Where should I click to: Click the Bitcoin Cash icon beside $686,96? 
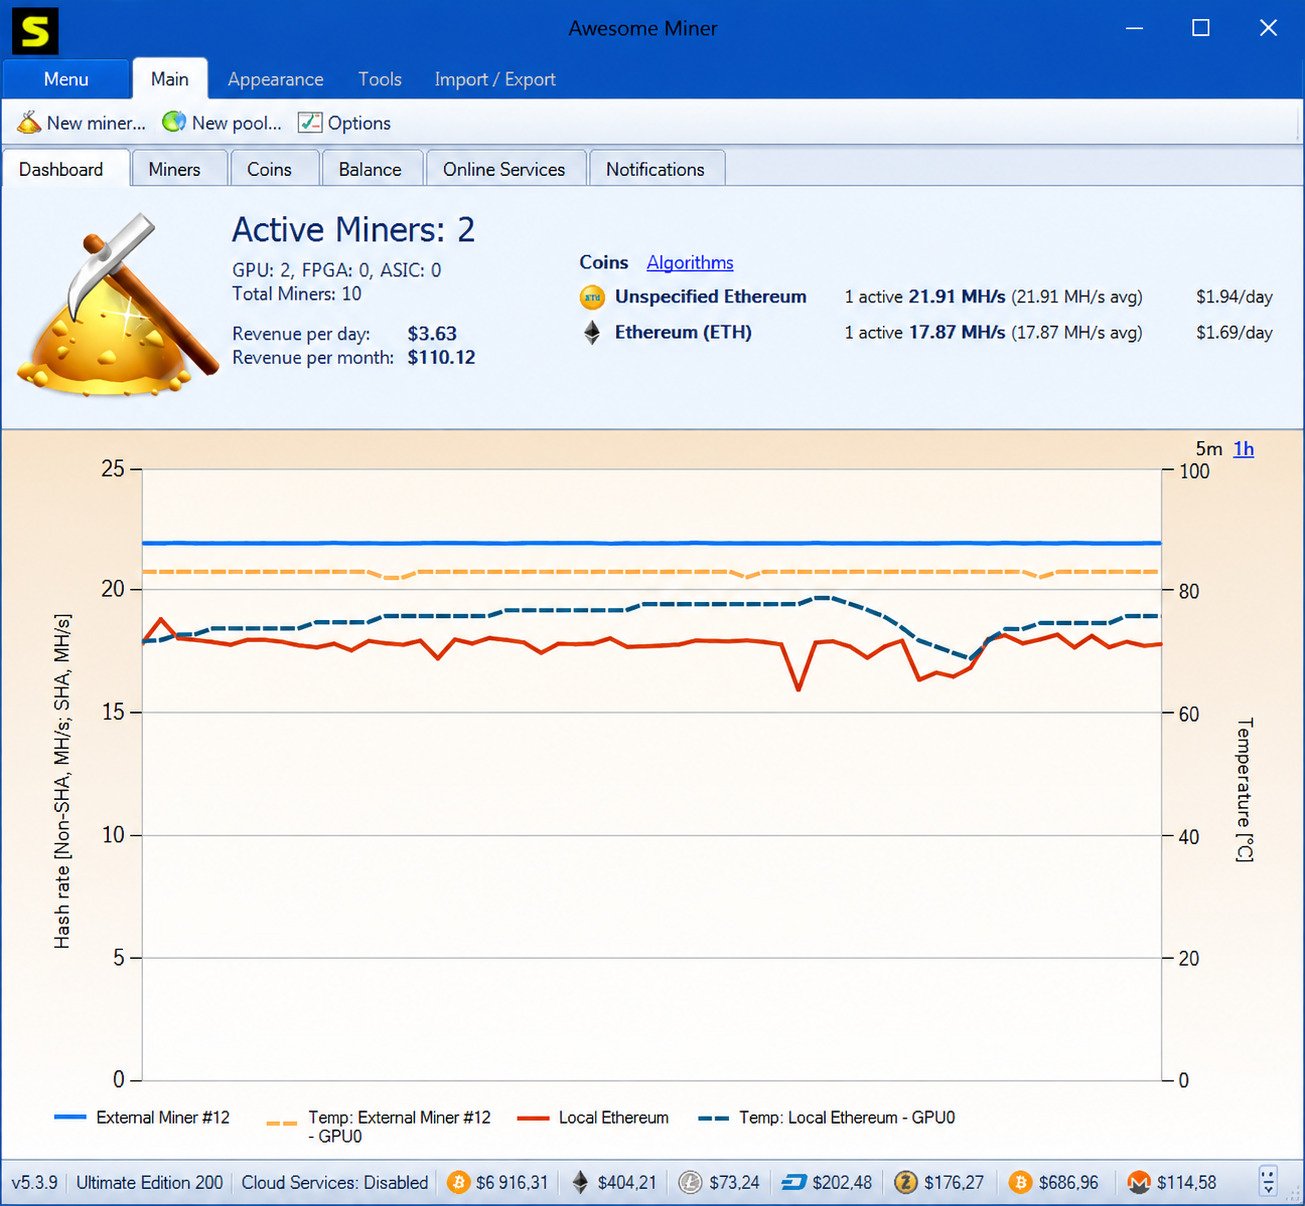1020,1182
